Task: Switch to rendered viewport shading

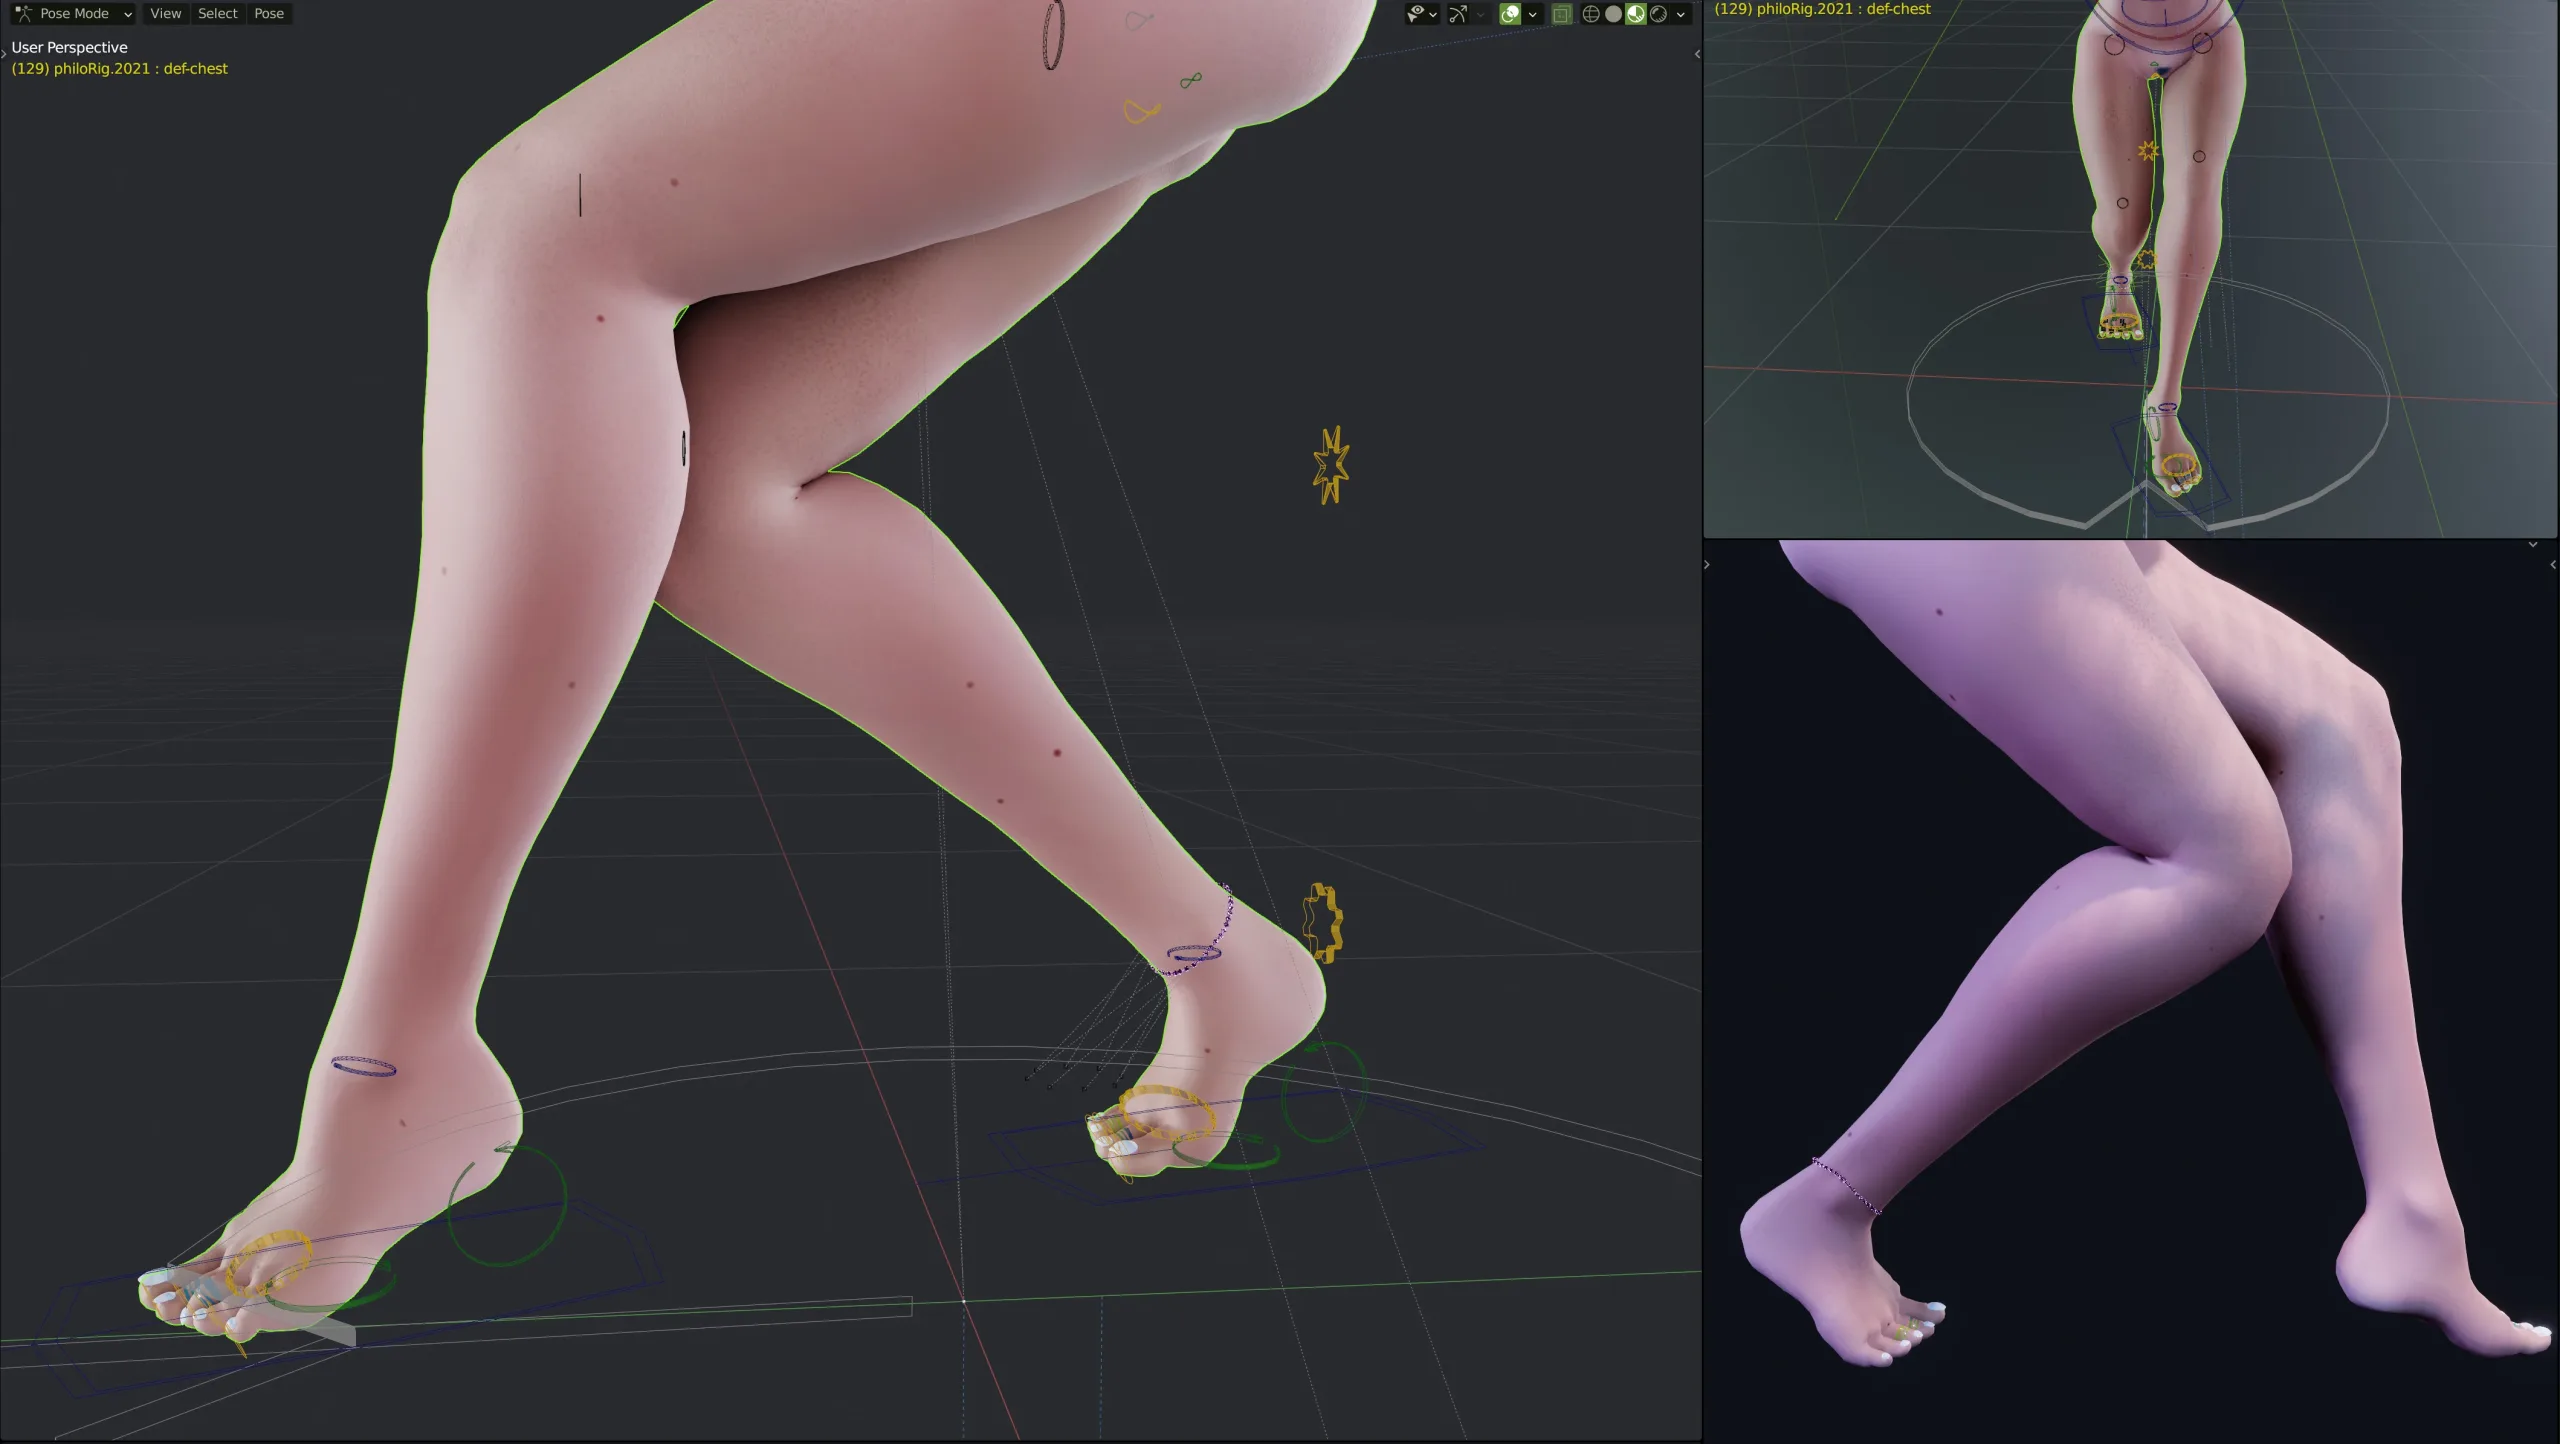Action: coord(1659,14)
